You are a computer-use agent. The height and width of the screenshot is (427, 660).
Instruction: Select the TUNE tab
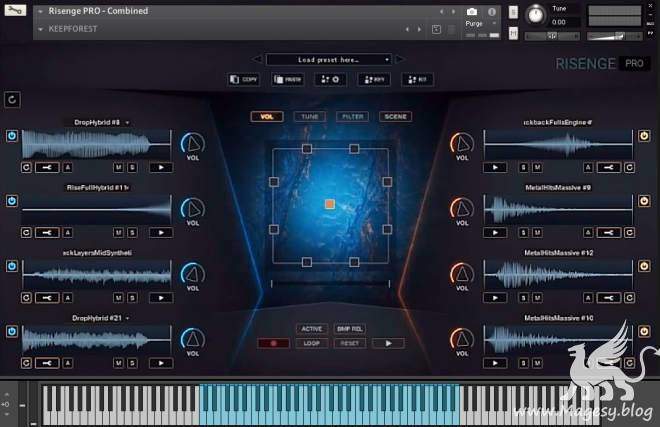310,117
